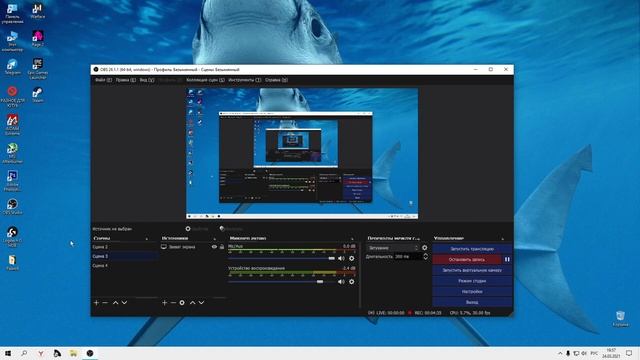Pause the recording with the pause icon
Image resolution: width=640 pixels, height=360 pixels.
(507, 260)
